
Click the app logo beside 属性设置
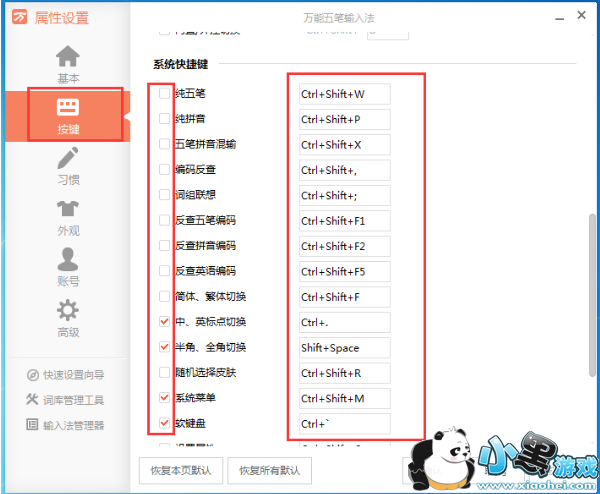19,17
